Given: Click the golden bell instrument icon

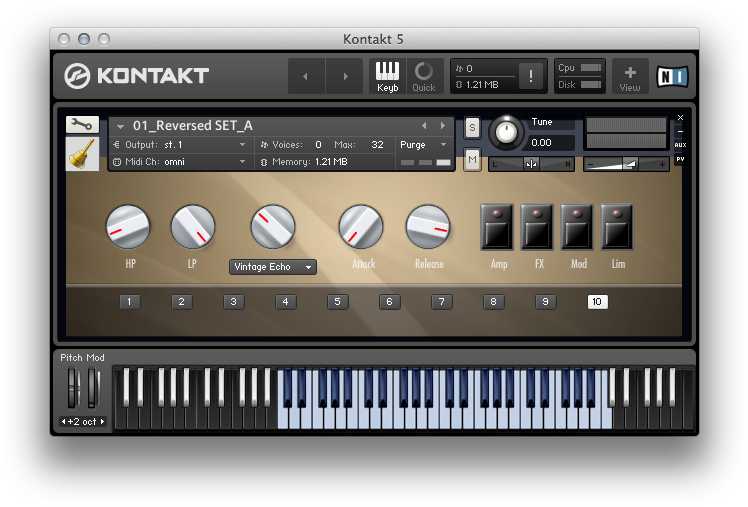Looking at the screenshot, I should pos(82,154).
